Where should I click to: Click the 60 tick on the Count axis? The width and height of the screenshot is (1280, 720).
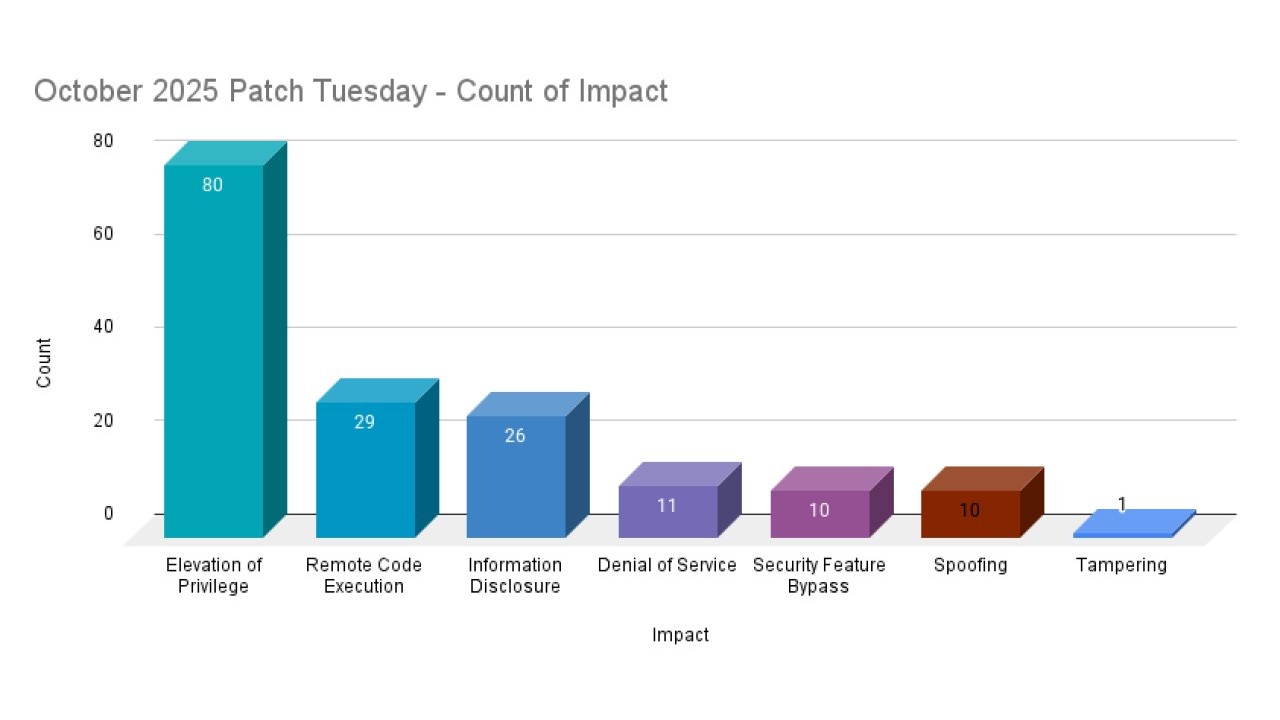click(x=104, y=234)
